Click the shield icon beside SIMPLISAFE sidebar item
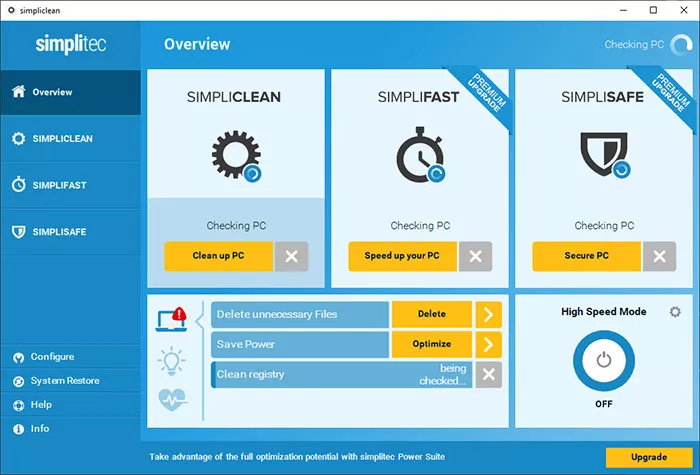Screen dimensions: 700x475 pos(19,232)
